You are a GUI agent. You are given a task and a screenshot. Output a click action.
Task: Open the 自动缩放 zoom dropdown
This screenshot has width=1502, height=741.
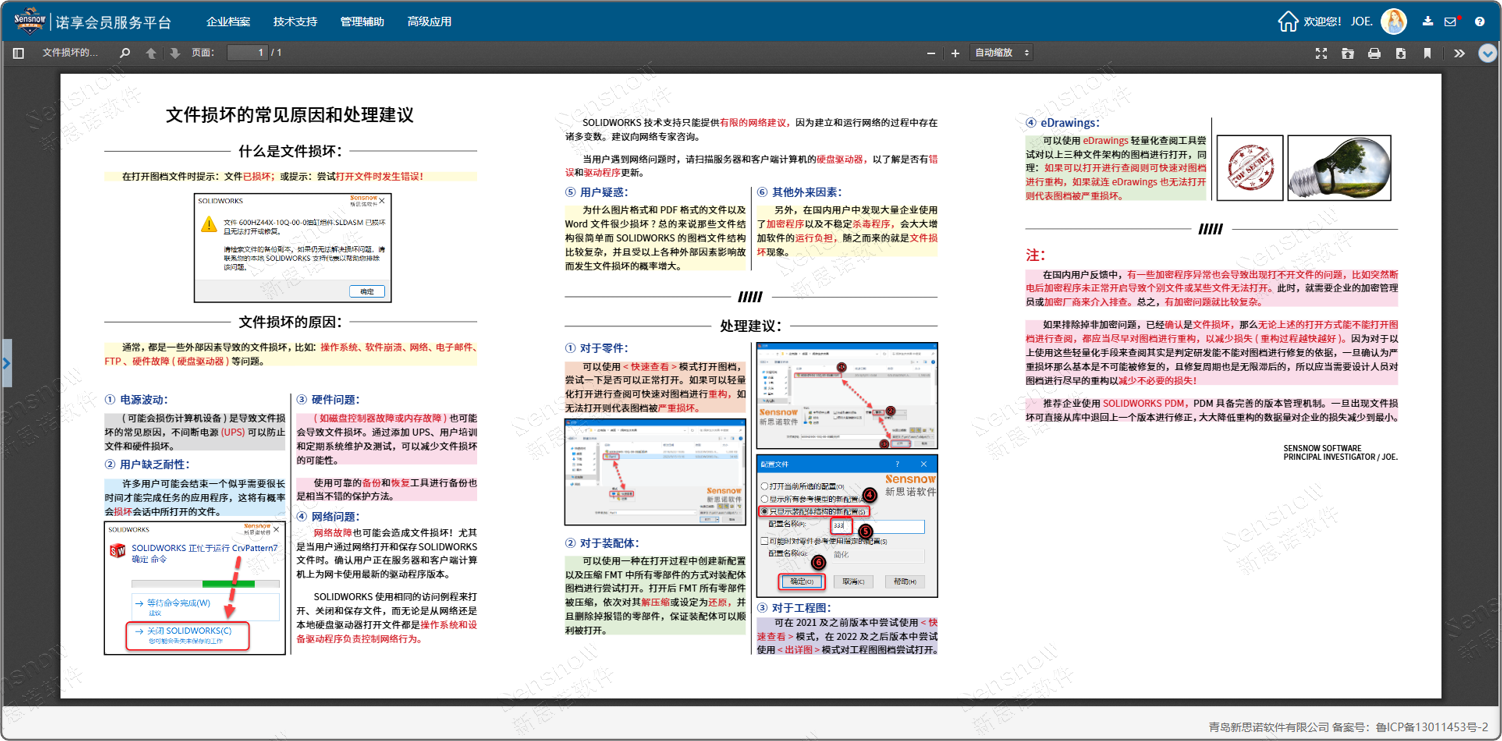point(1002,53)
